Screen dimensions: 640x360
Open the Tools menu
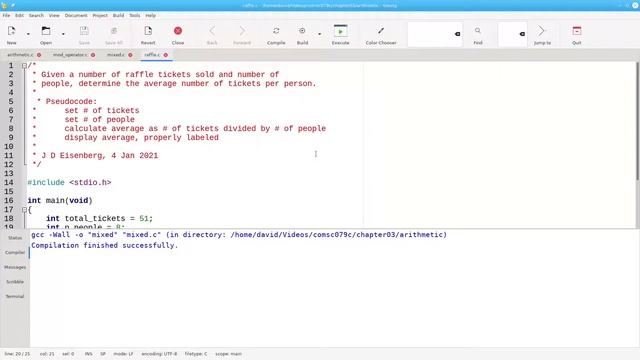click(135, 16)
